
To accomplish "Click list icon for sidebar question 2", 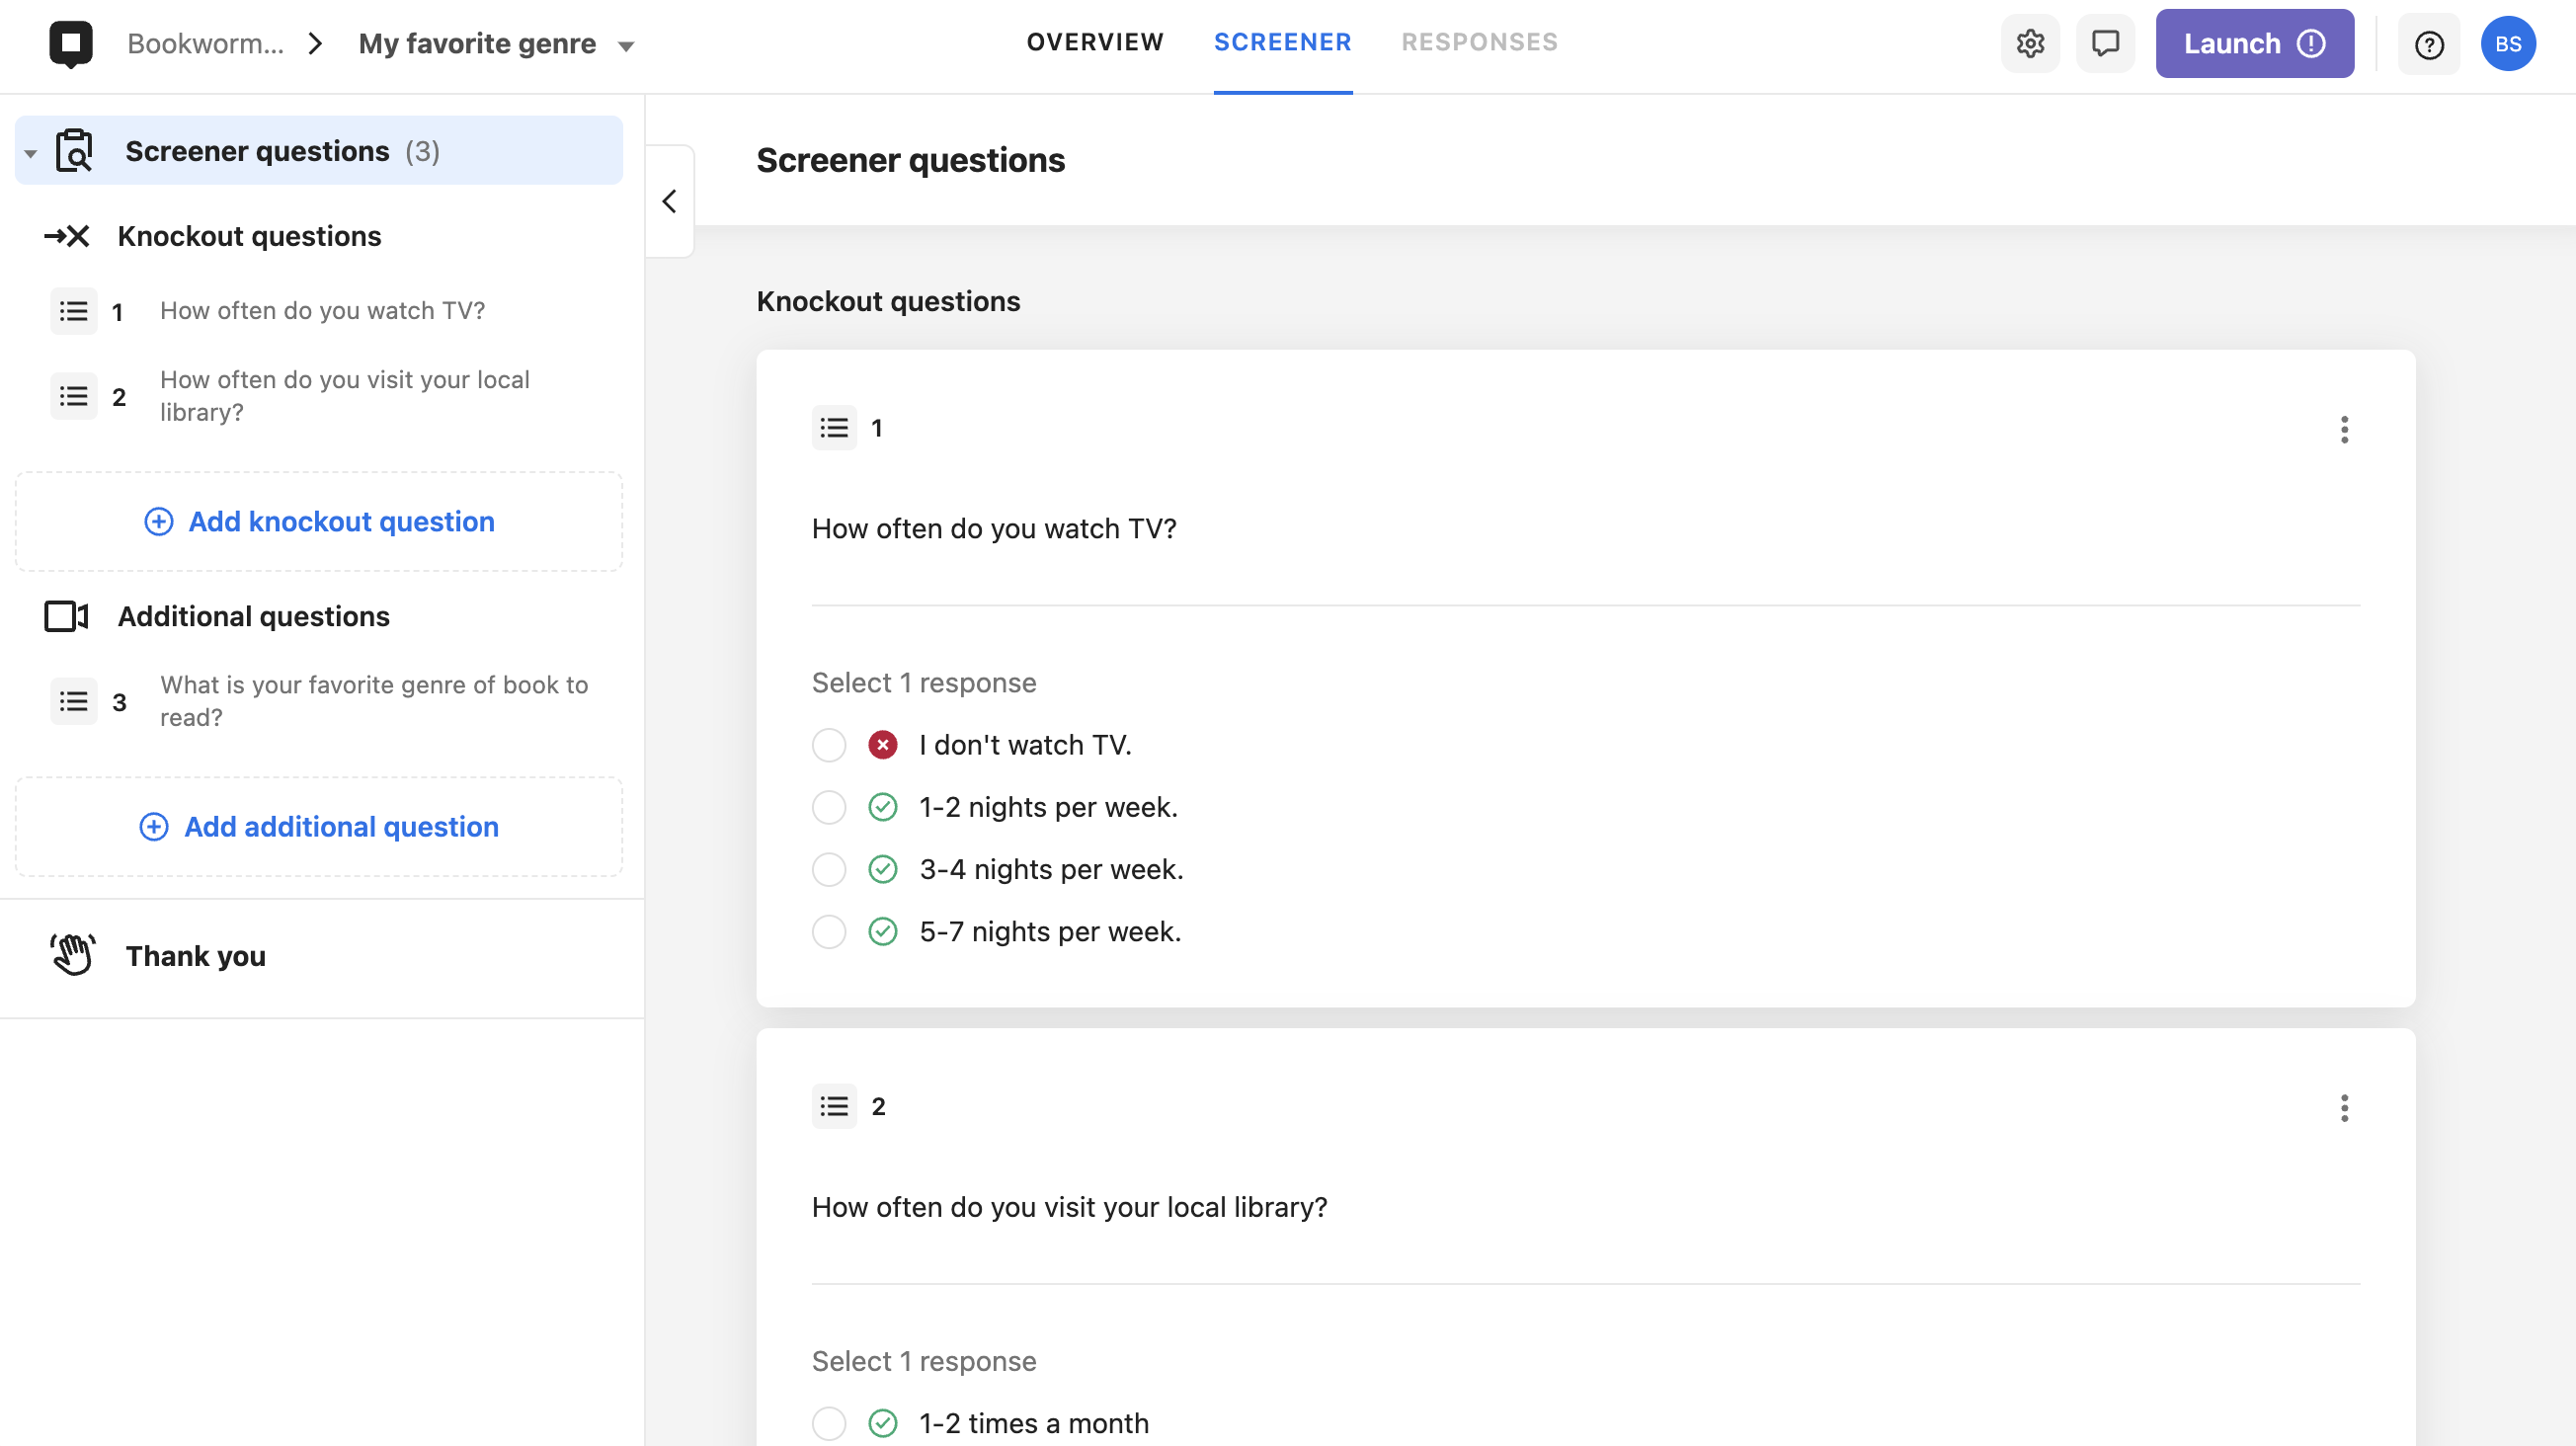I will (74, 397).
